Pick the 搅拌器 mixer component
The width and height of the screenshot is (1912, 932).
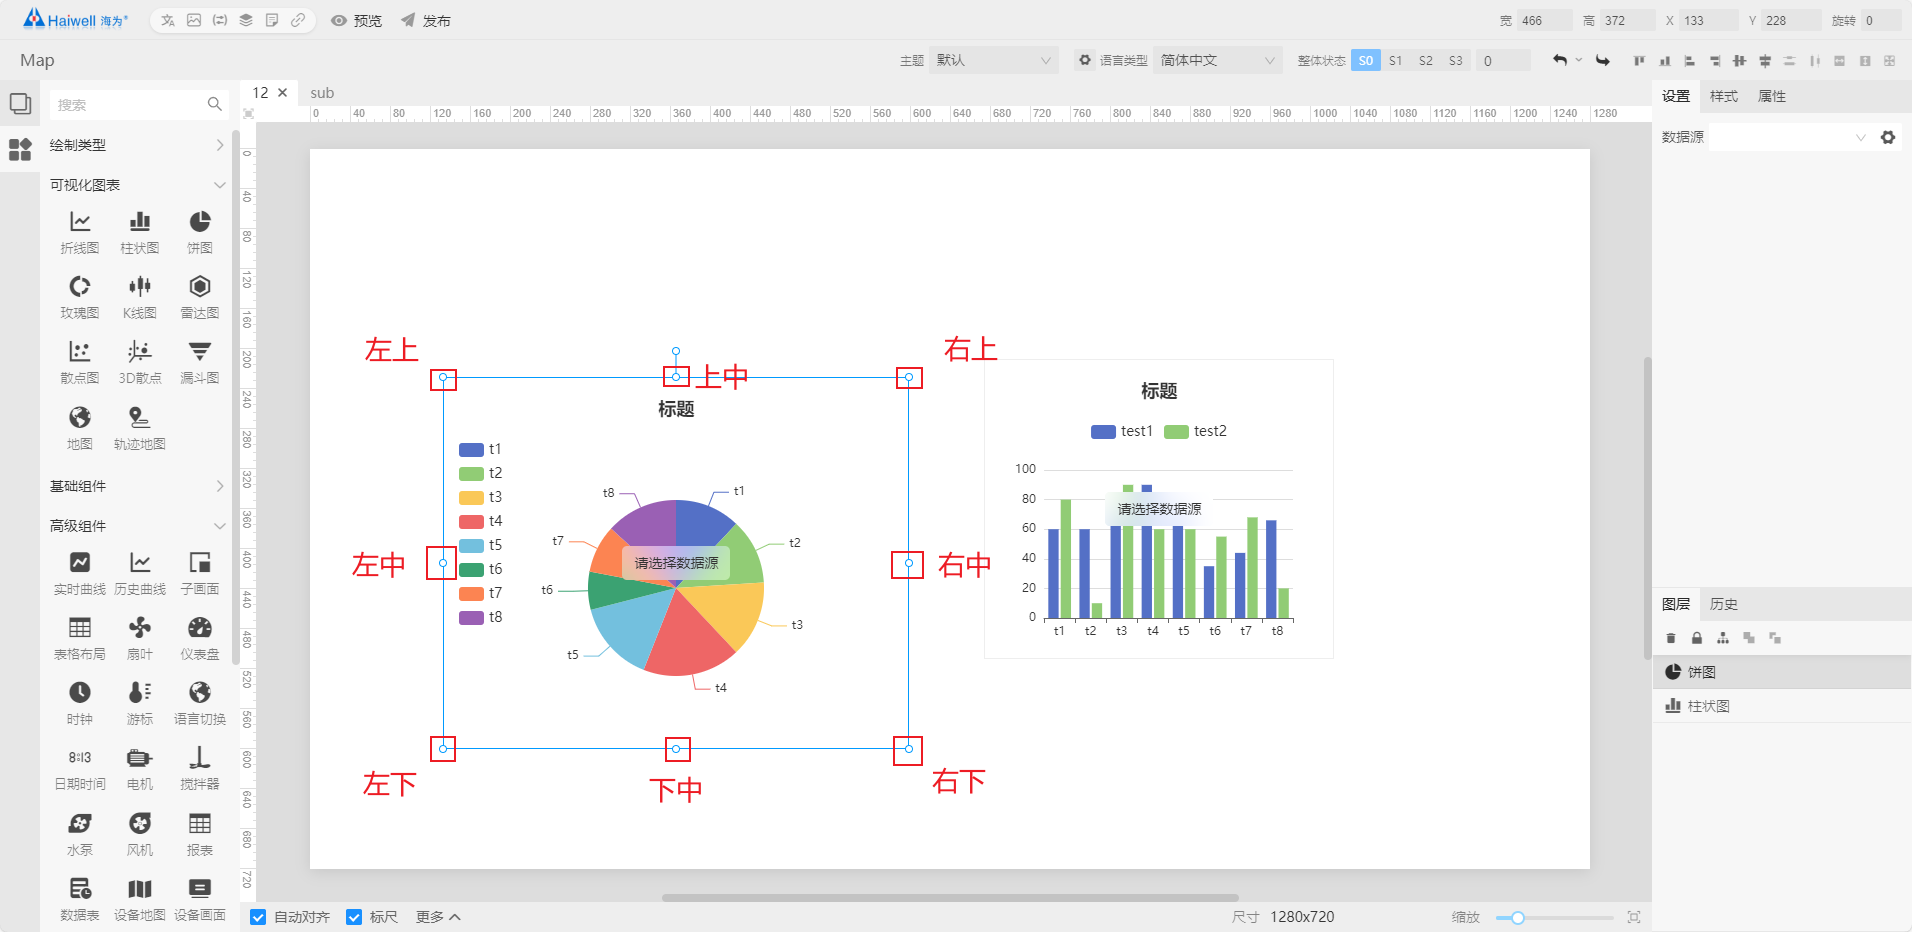(200, 768)
